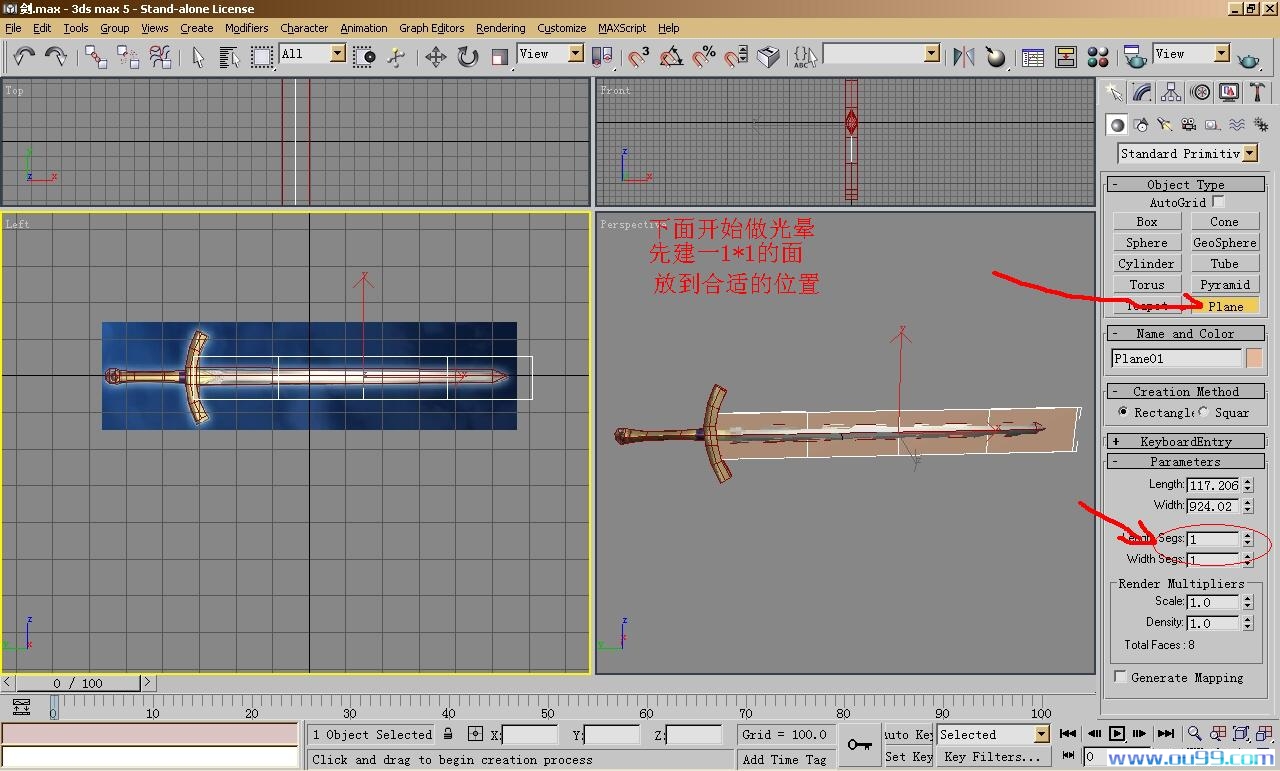Open the Motion command panel tab

[x=1201, y=93]
